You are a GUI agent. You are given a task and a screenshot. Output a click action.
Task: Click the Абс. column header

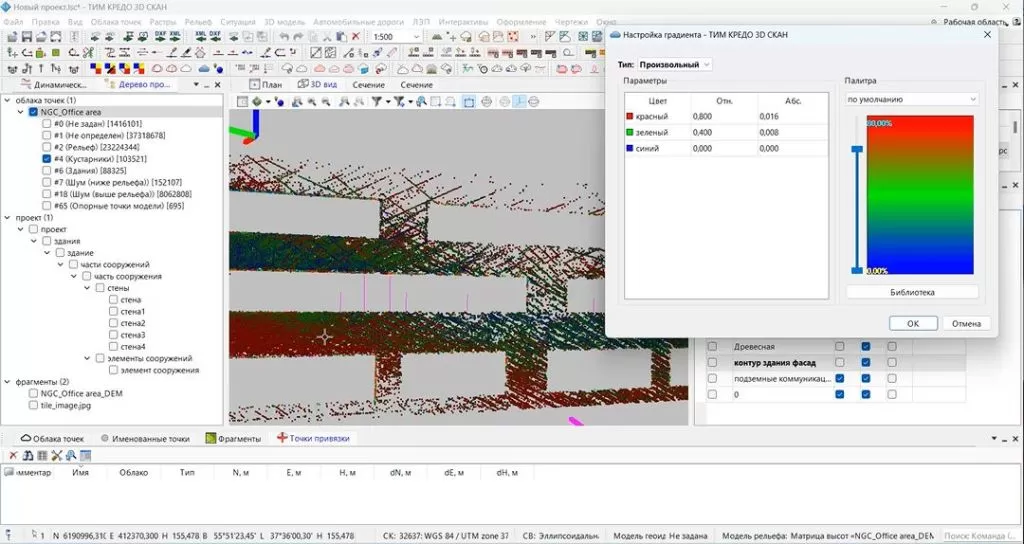pos(793,101)
